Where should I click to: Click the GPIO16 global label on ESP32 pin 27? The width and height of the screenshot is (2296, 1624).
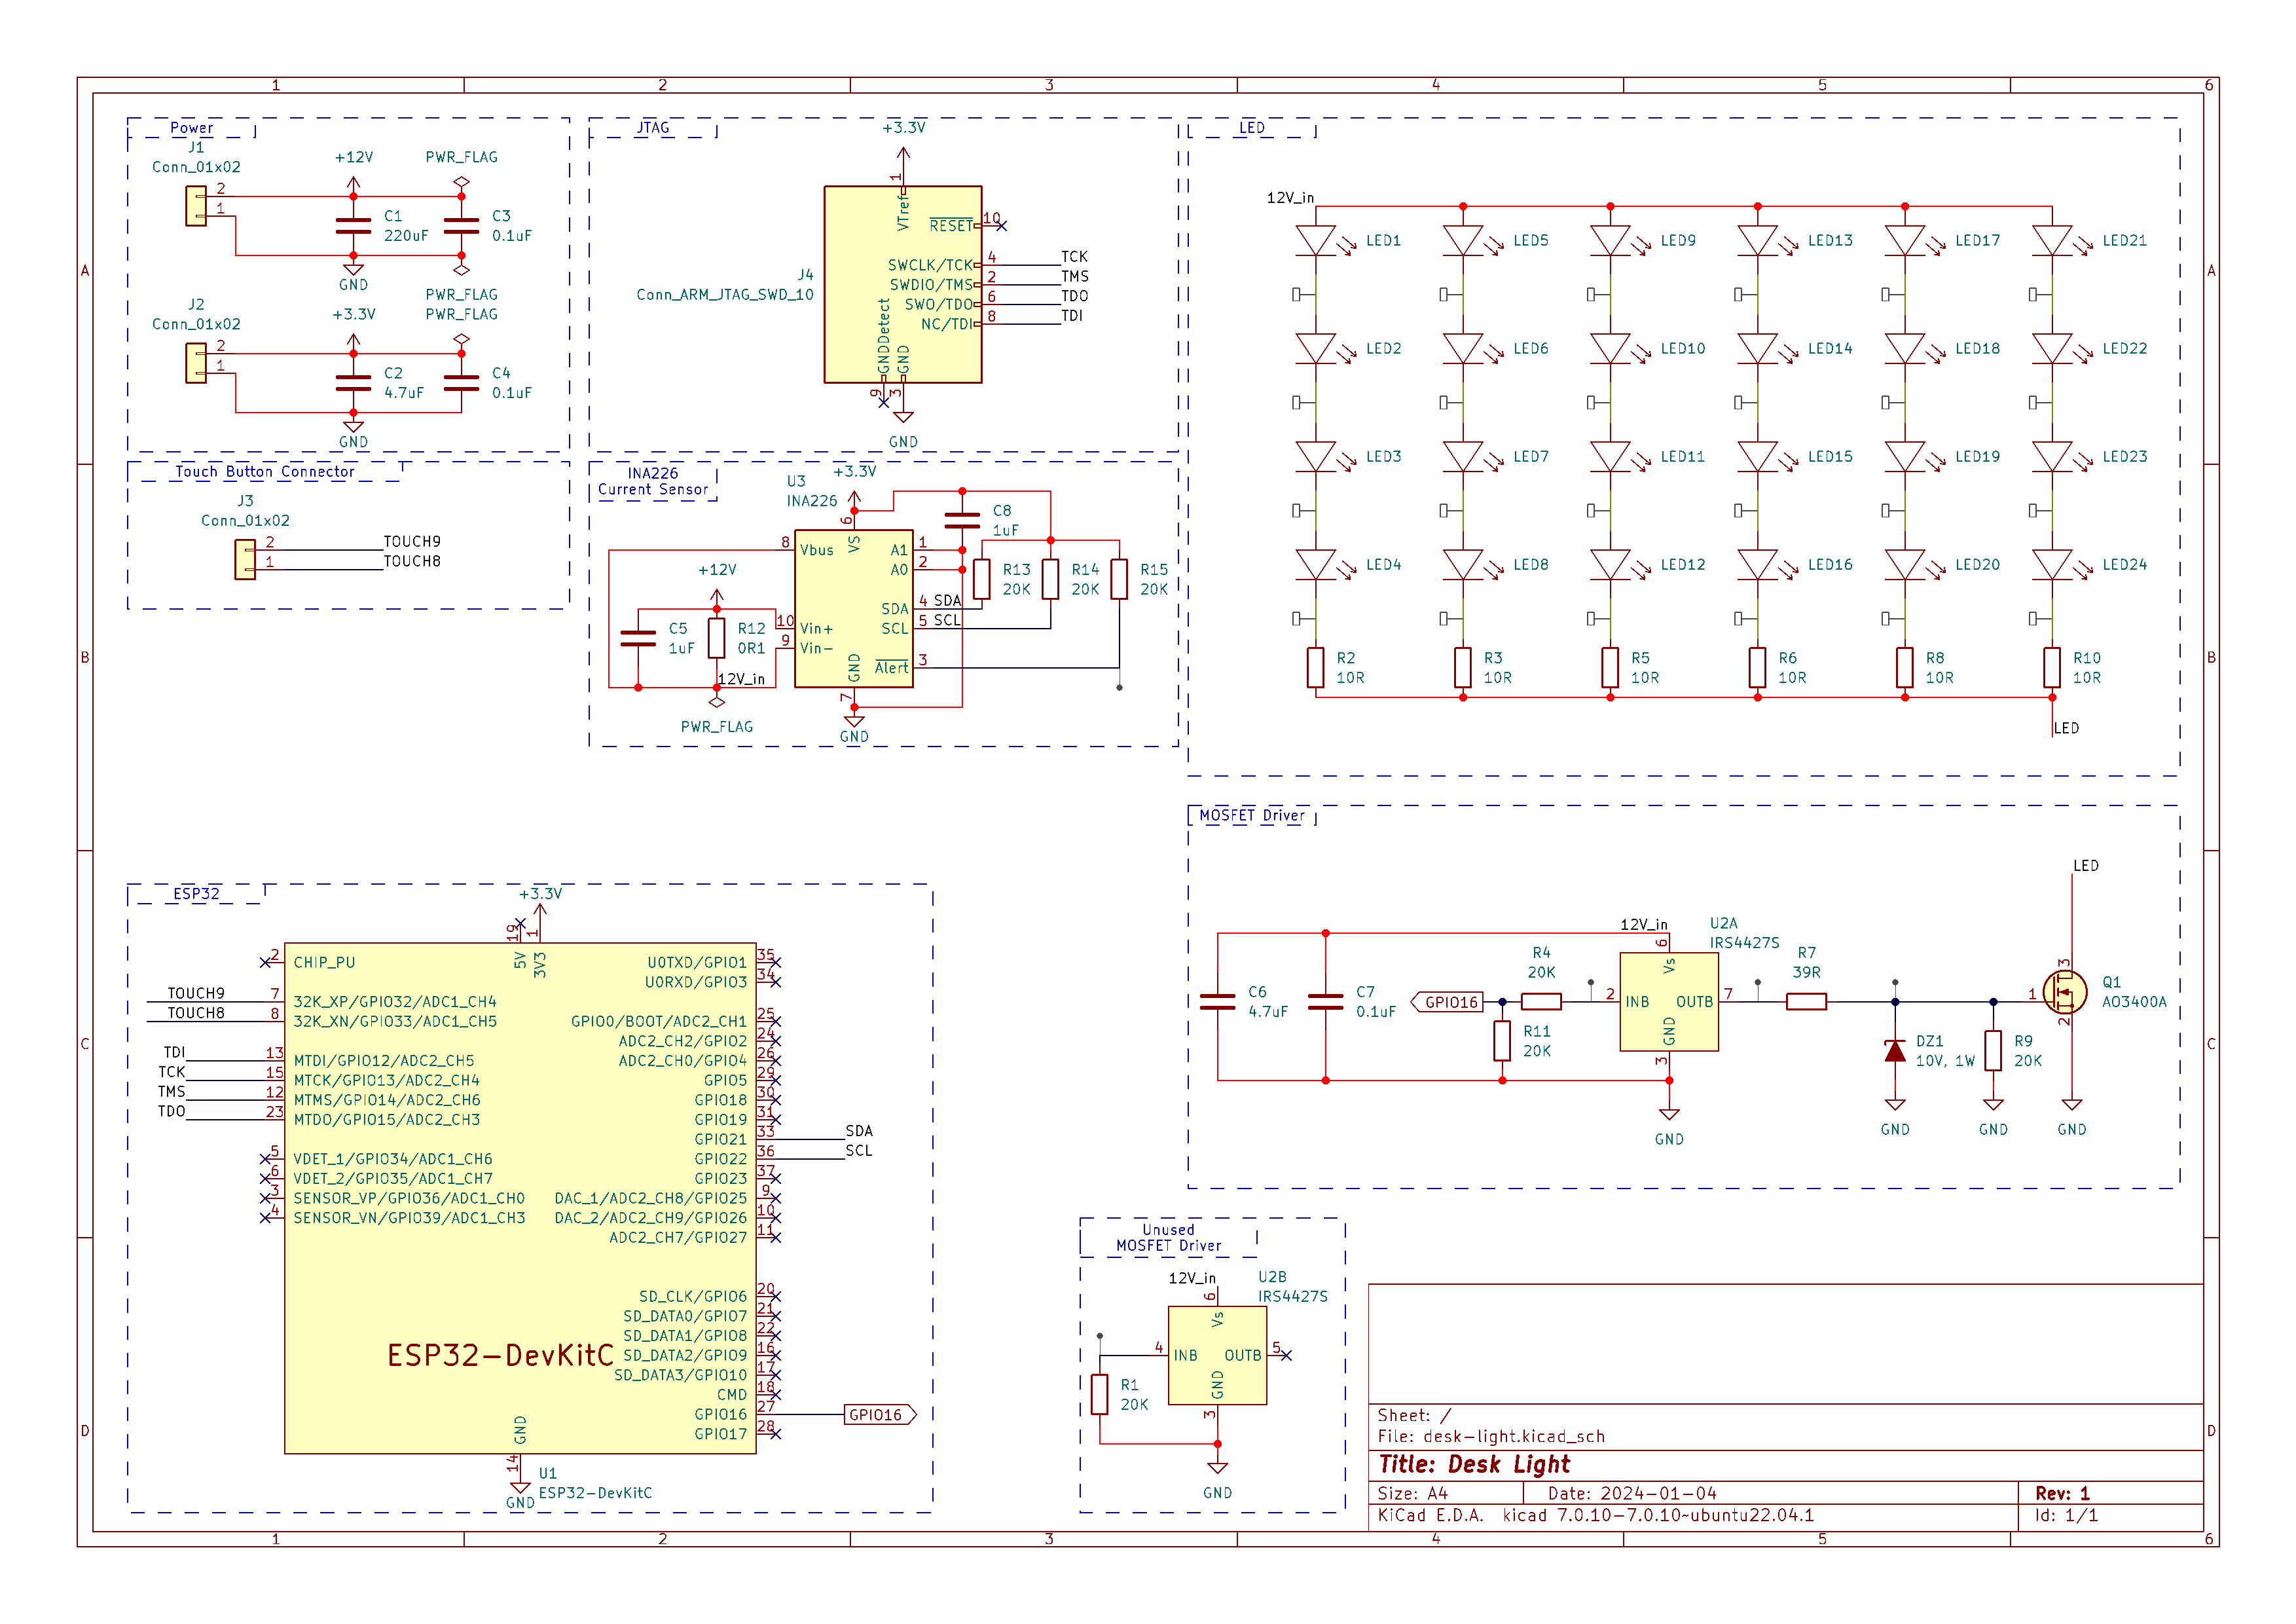880,1415
